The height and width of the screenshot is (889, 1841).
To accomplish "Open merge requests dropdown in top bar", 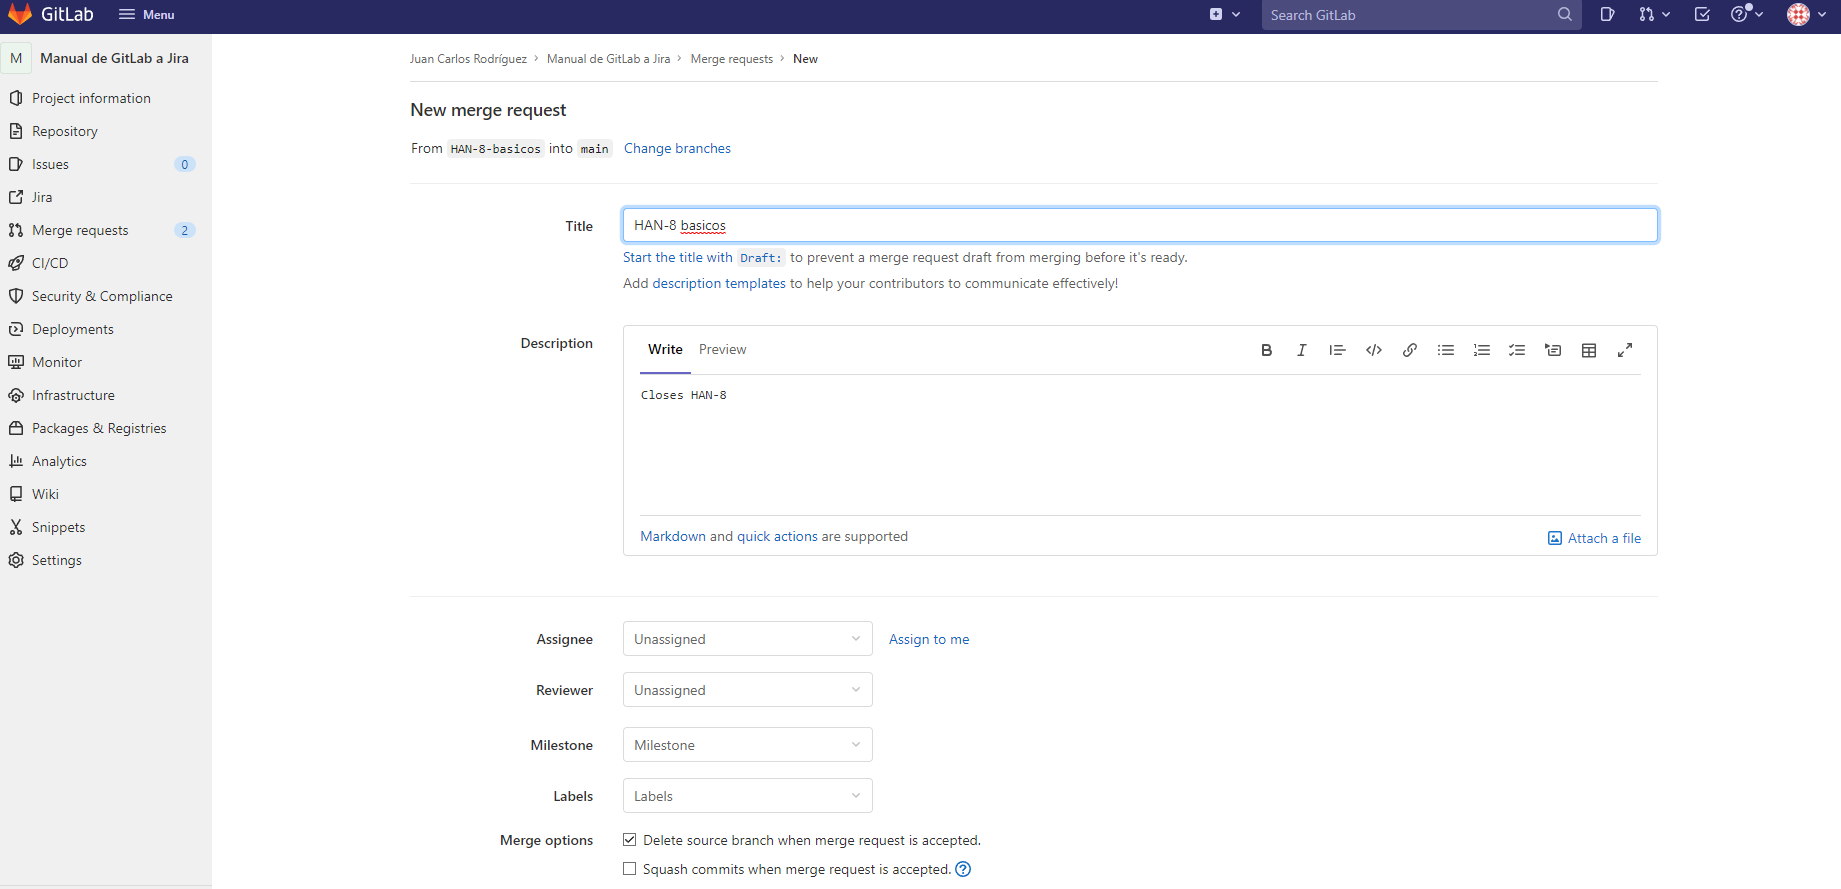I will point(1654,15).
